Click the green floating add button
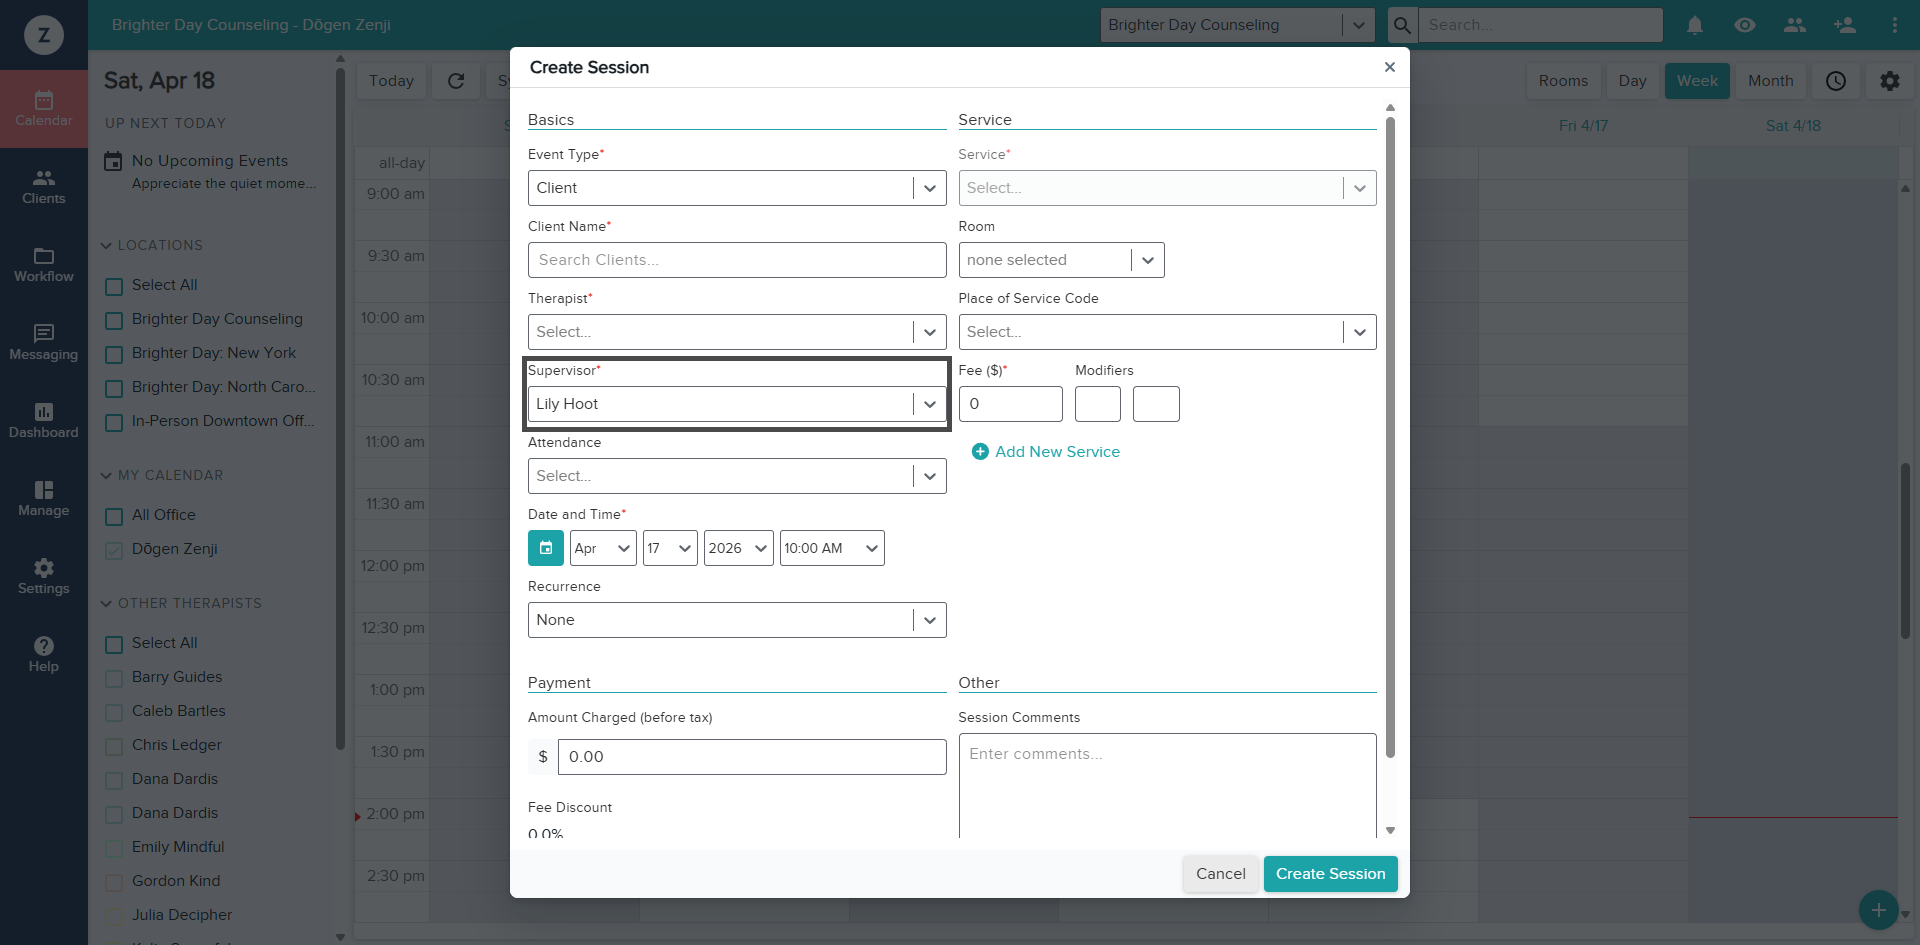Screen dimensions: 1920x945 click(1879, 910)
